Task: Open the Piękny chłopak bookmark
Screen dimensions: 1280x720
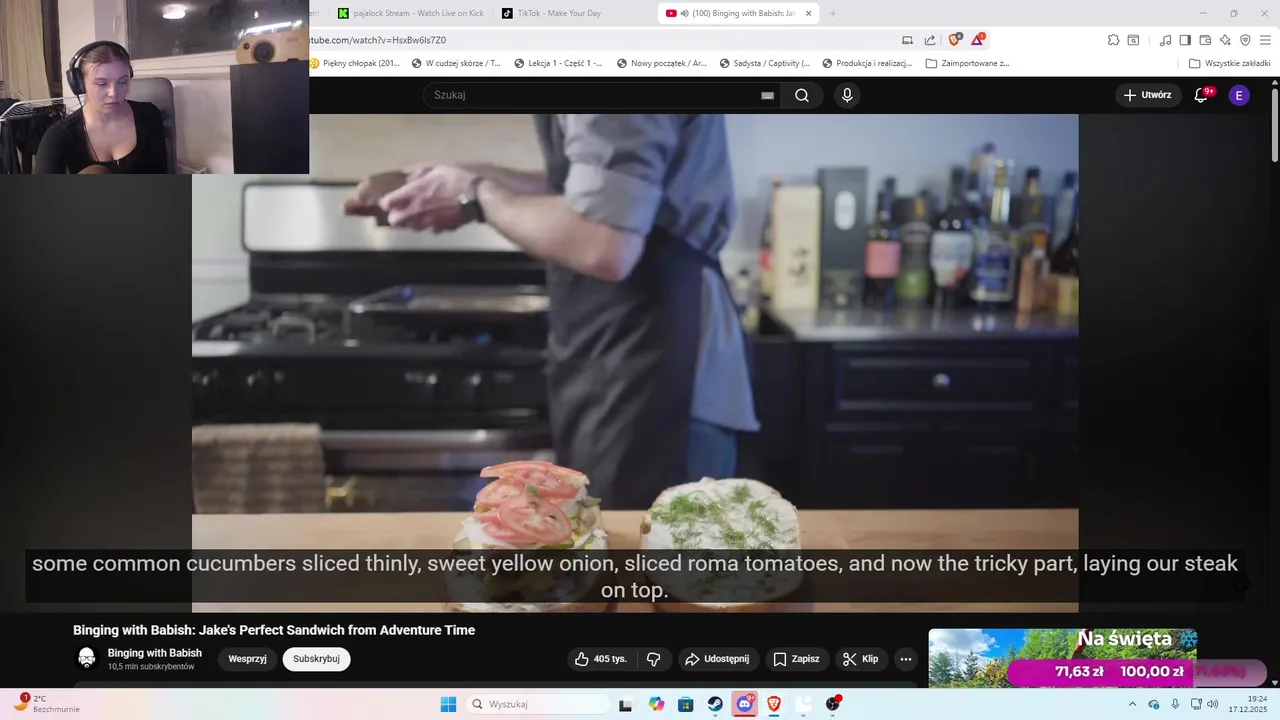Action: (355, 63)
